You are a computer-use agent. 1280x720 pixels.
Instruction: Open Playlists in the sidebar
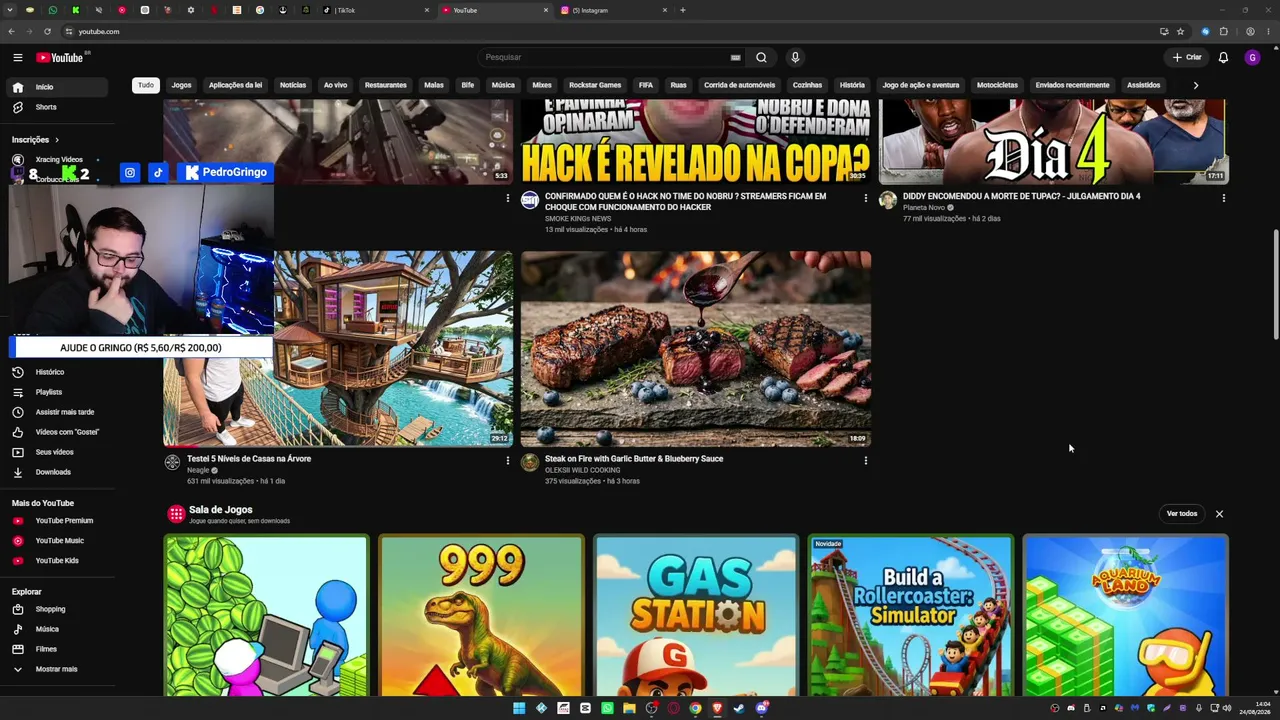tap(55, 392)
